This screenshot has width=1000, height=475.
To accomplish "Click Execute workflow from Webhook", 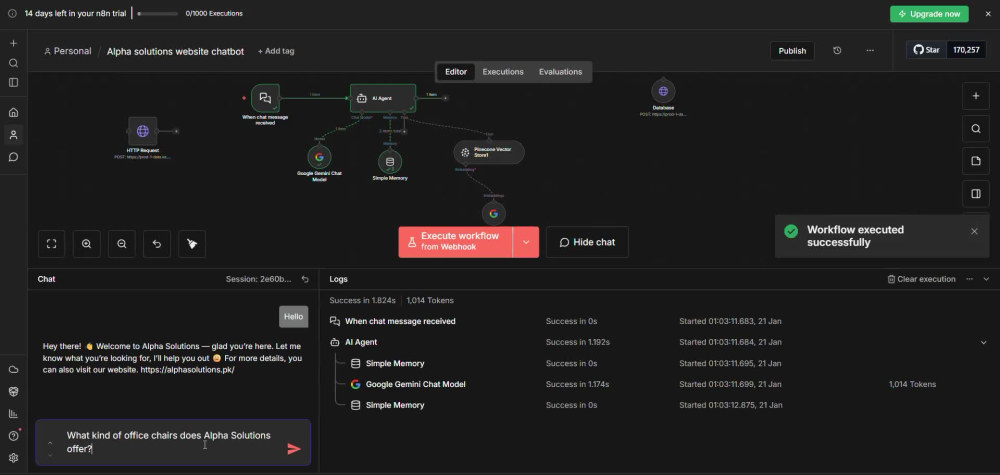I will click(x=455, y=242).
